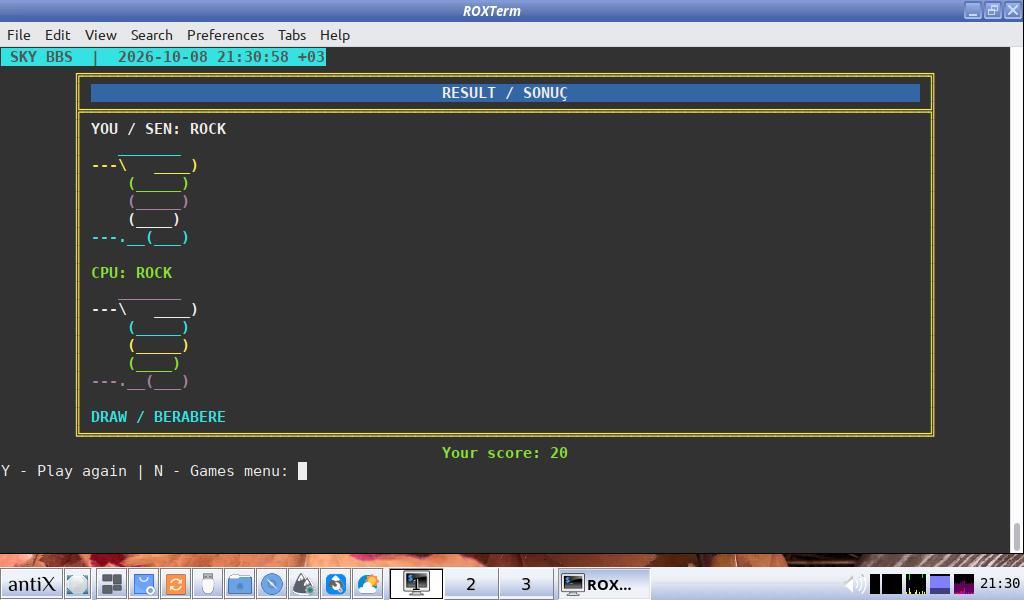Viewport: 1024px width, 600px height.
Task: Click the show desktop icon beside antiX
Action: point(77,584)
